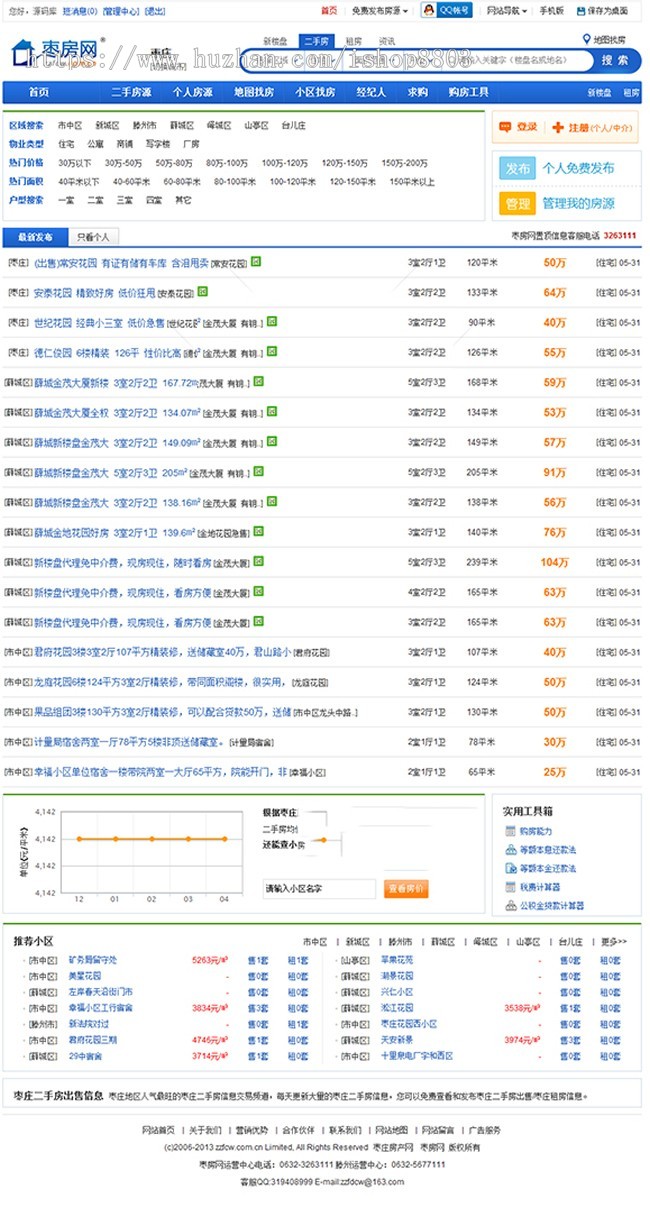Filter property type by 写字楼
This screenshot has width=650, height=1208.
click(157, 144)
